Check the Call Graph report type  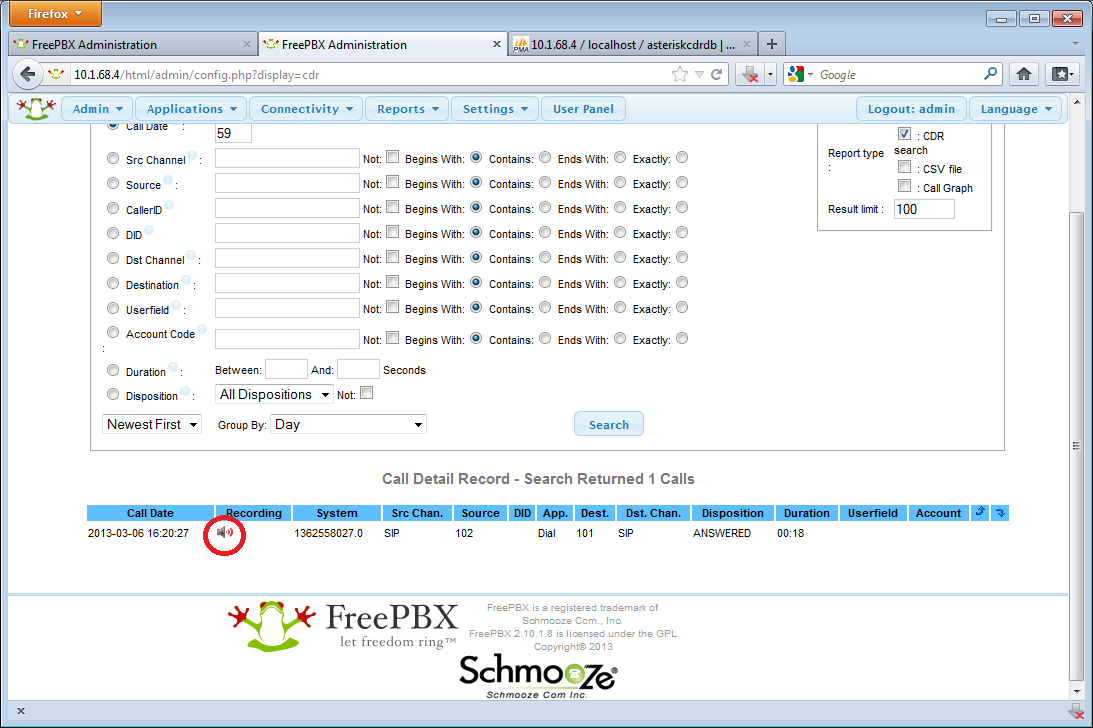(x=904, y=186)
